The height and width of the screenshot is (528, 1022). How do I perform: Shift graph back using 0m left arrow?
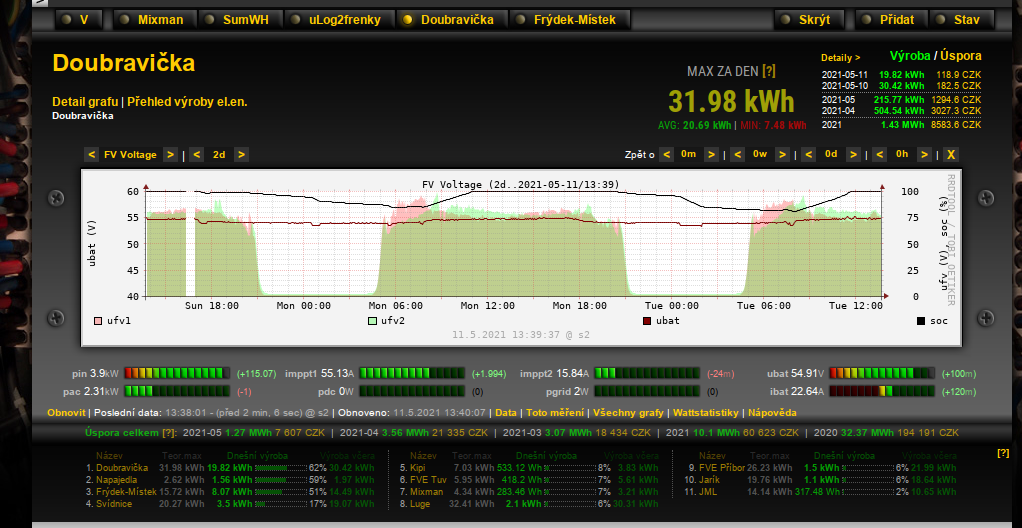tap(666, 155)
